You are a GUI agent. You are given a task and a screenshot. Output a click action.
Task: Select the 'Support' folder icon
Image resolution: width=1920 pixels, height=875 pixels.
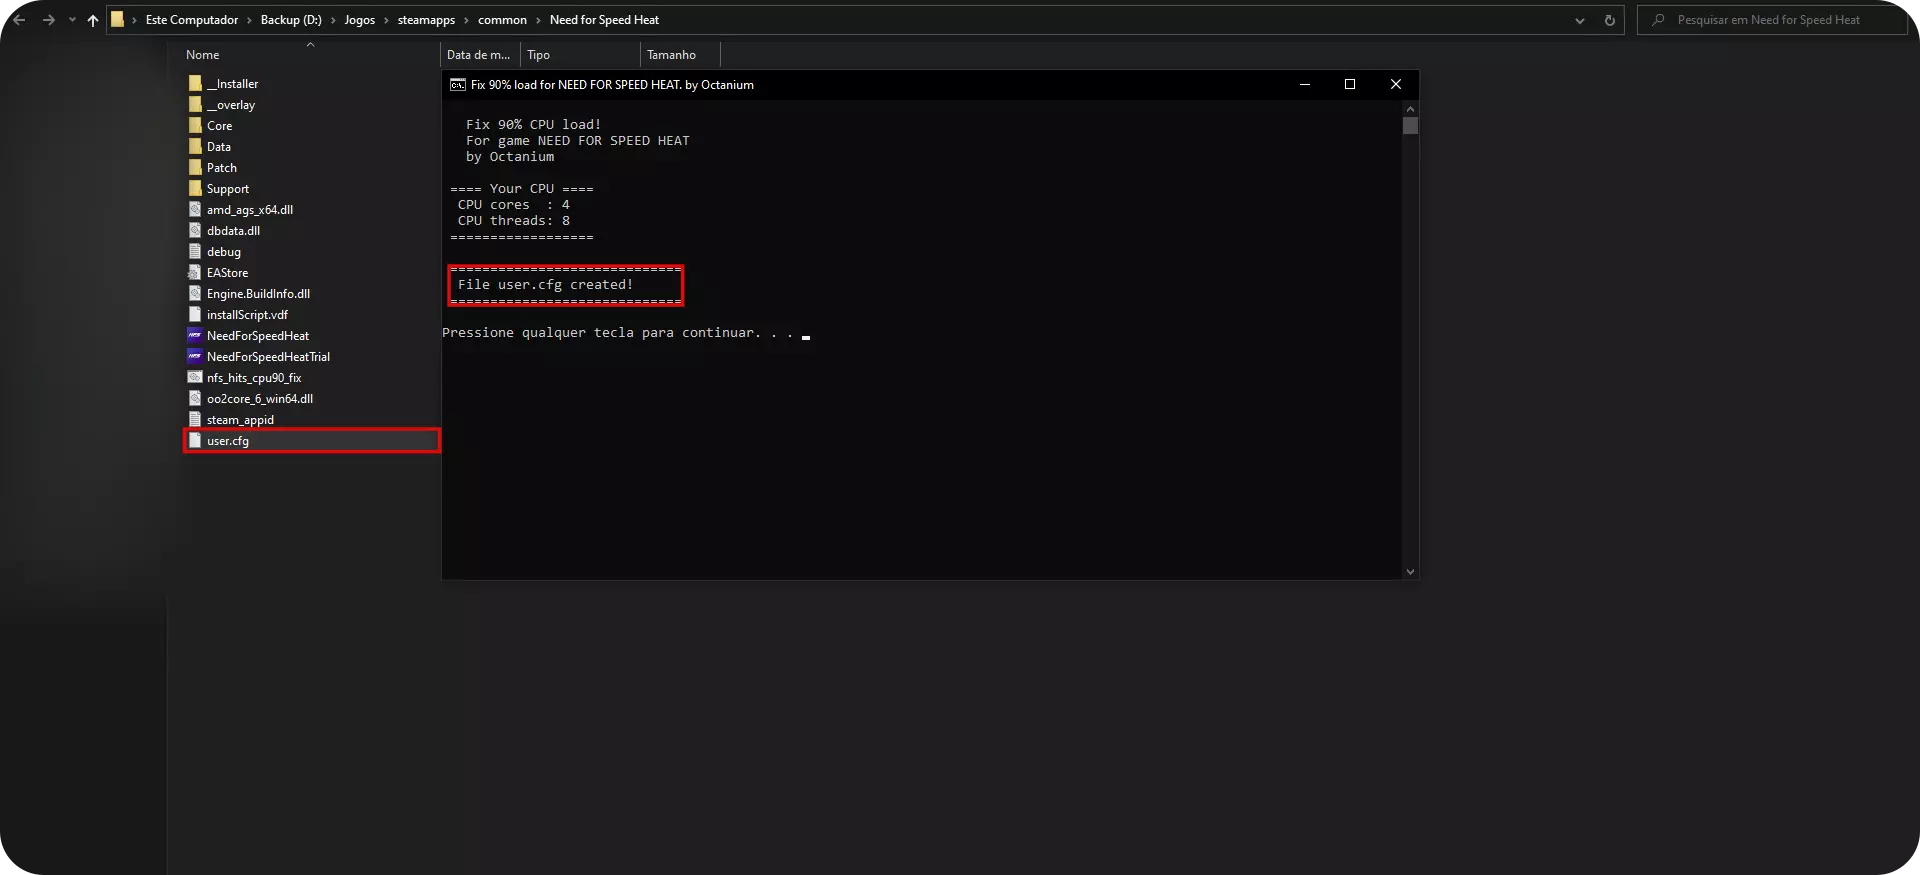[195, 189]
